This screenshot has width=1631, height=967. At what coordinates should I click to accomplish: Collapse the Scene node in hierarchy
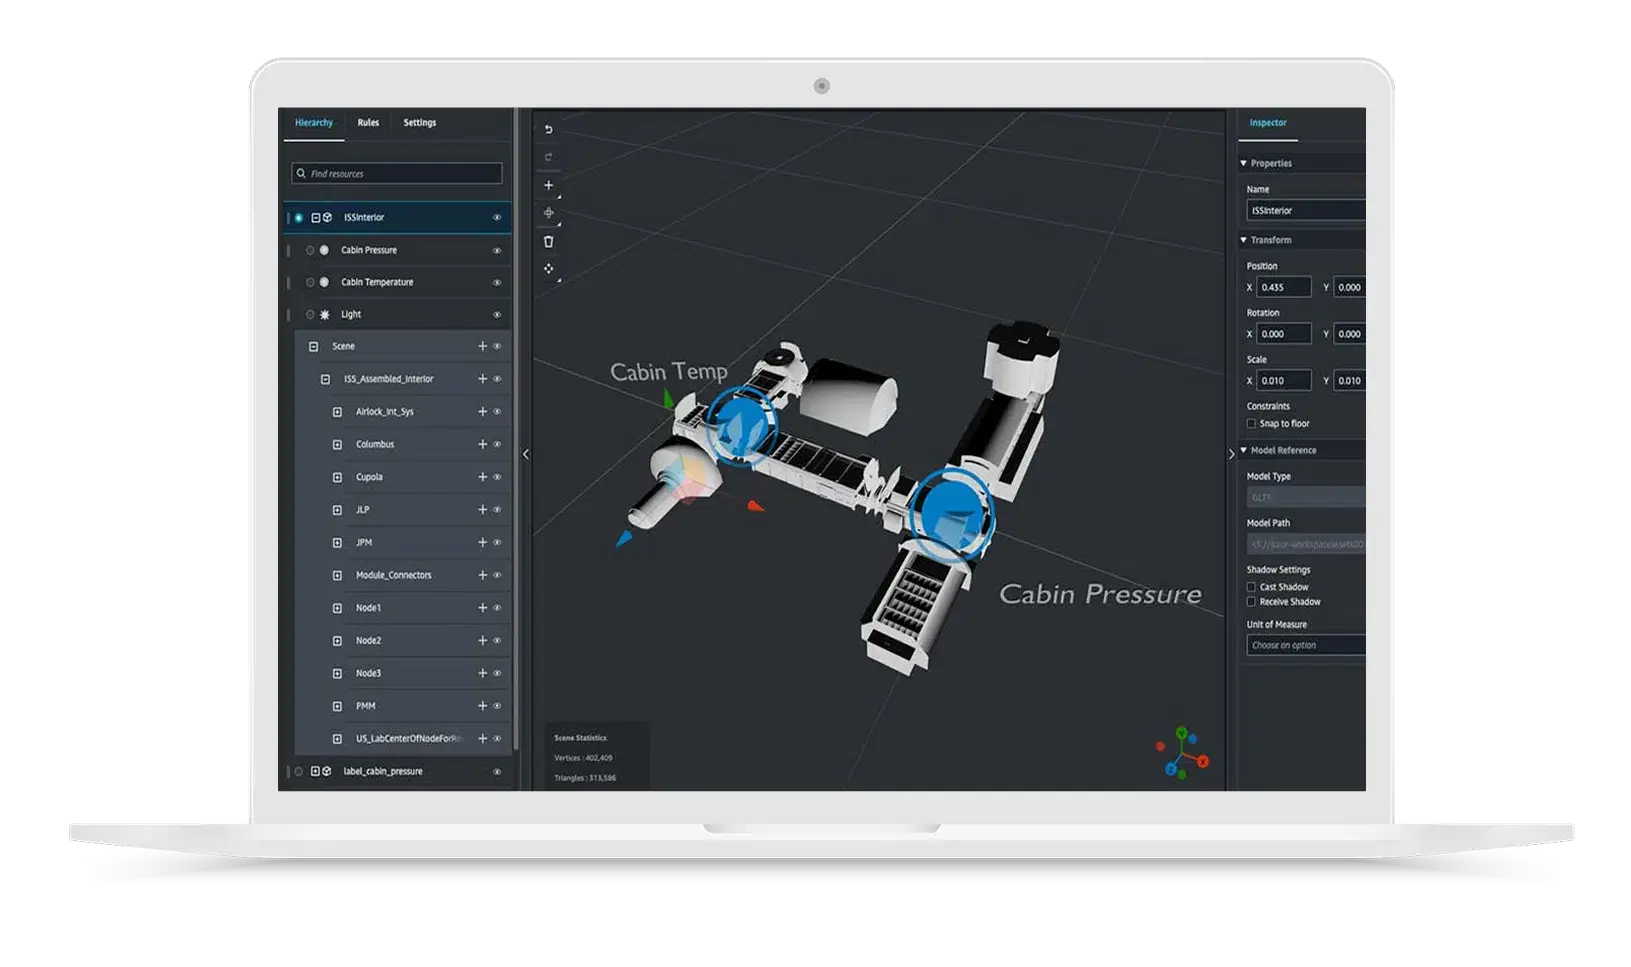coord(313,346)
